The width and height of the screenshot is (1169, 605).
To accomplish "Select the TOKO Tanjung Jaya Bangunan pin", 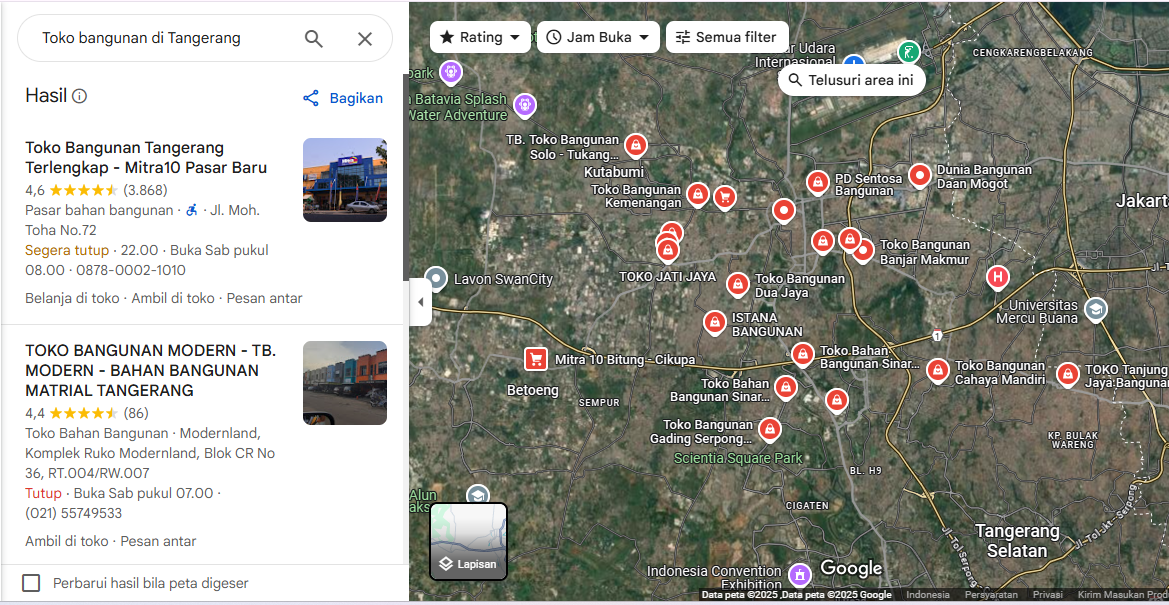I will (1068, 374).
